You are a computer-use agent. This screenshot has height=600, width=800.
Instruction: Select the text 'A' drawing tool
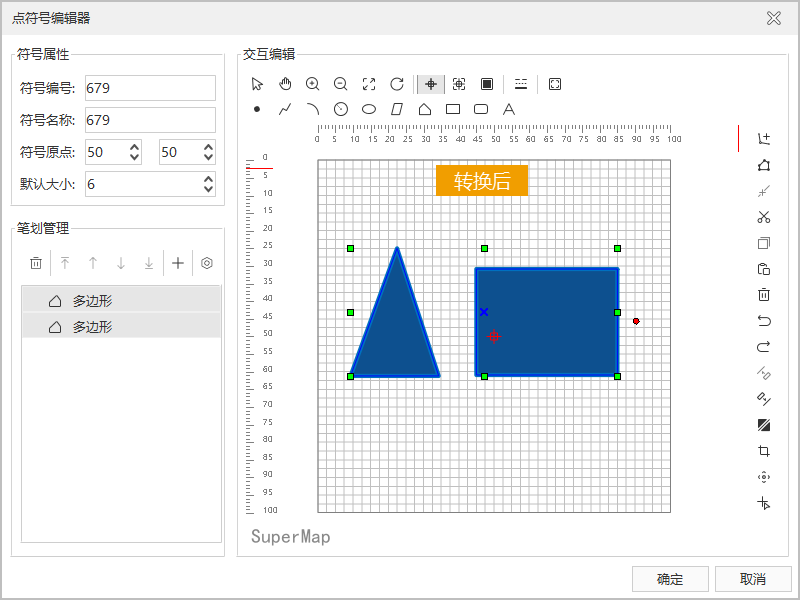pos(509,109)
